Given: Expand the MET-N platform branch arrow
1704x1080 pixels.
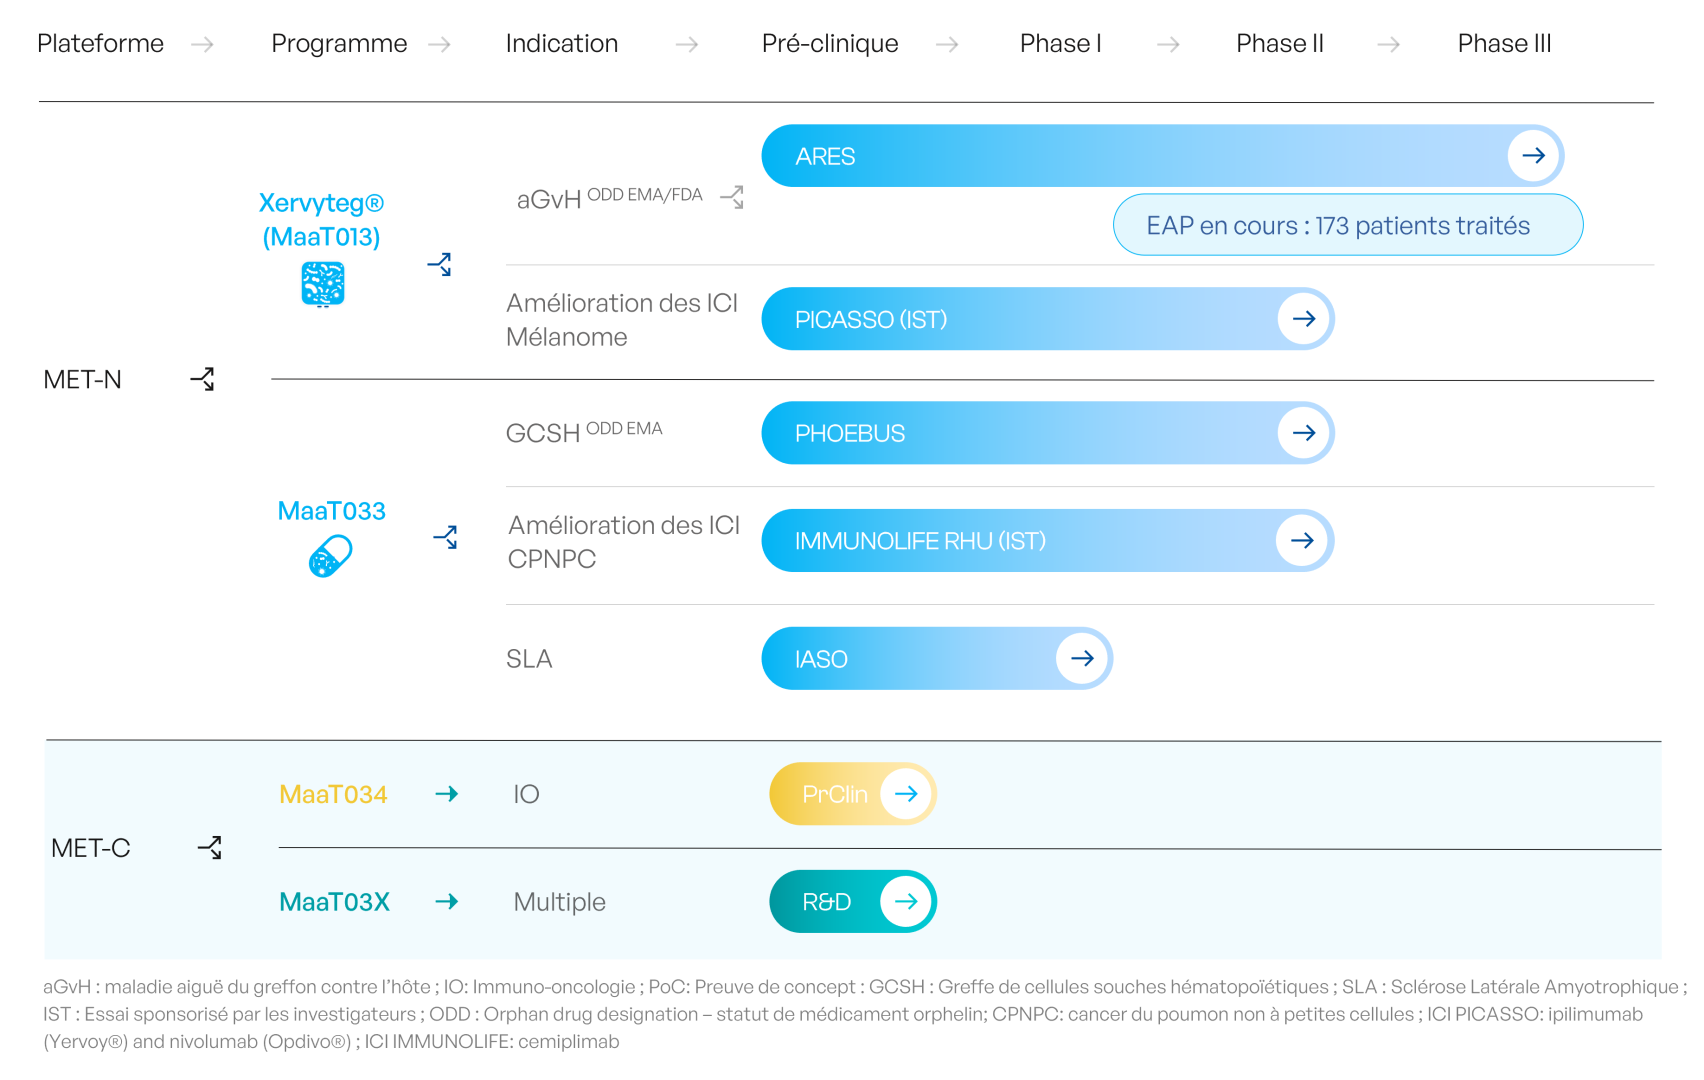Looking at the screenshot, I should [203, 380].
